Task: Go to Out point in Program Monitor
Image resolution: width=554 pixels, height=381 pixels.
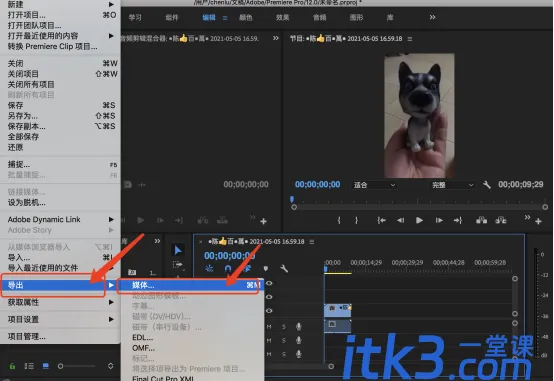Action: pyautogui.click(x=458, y=221)
